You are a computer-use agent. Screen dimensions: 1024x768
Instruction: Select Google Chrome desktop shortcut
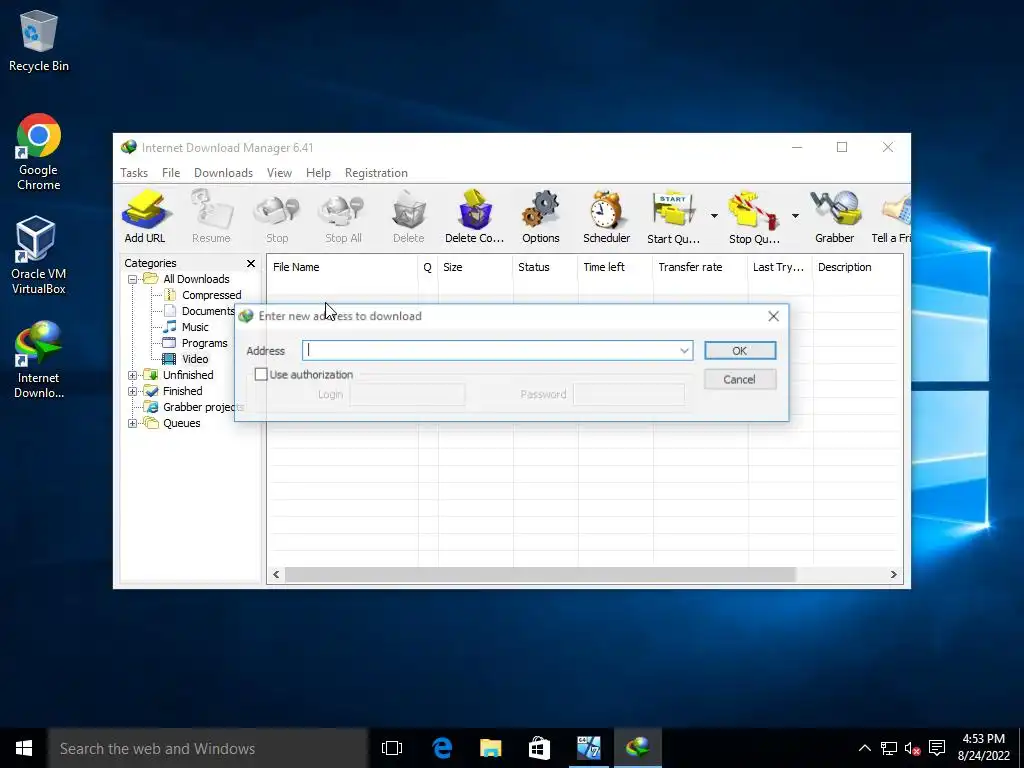[39, 152]
